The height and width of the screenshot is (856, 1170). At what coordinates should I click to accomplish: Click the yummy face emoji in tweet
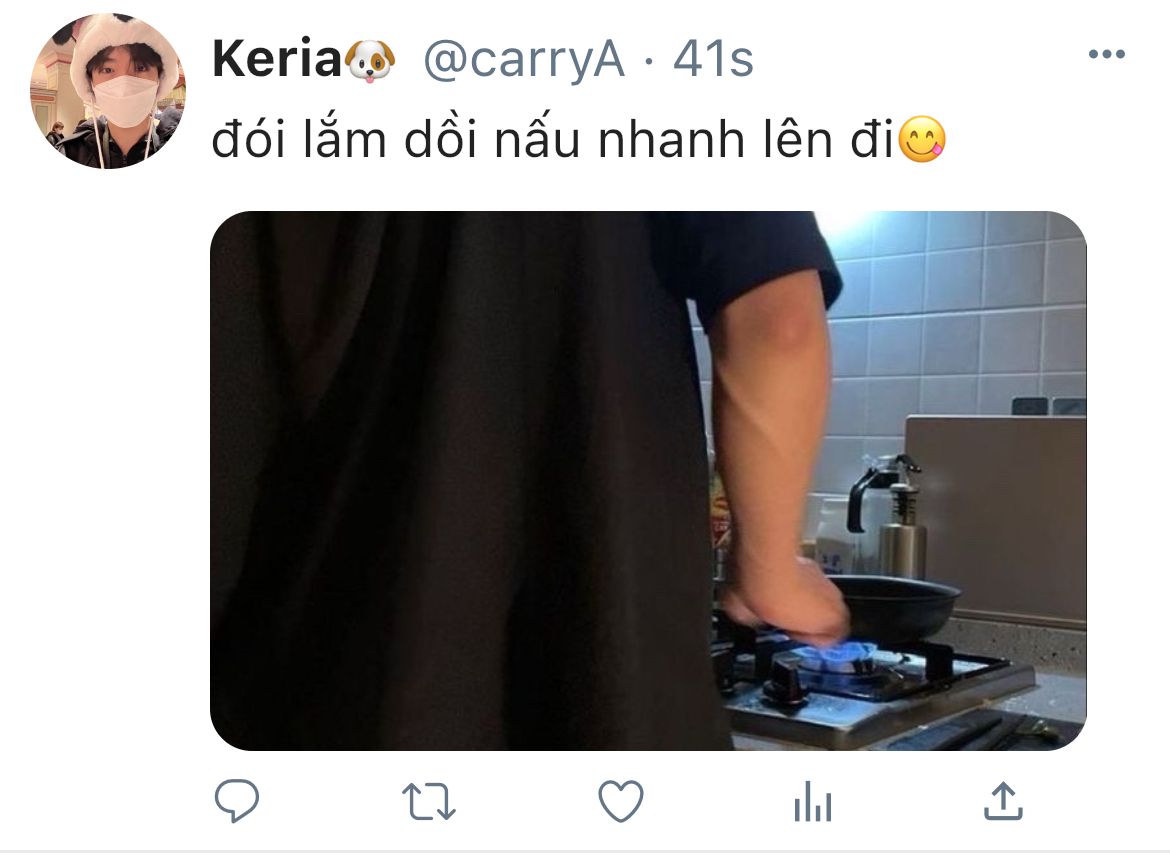point(922,140)
